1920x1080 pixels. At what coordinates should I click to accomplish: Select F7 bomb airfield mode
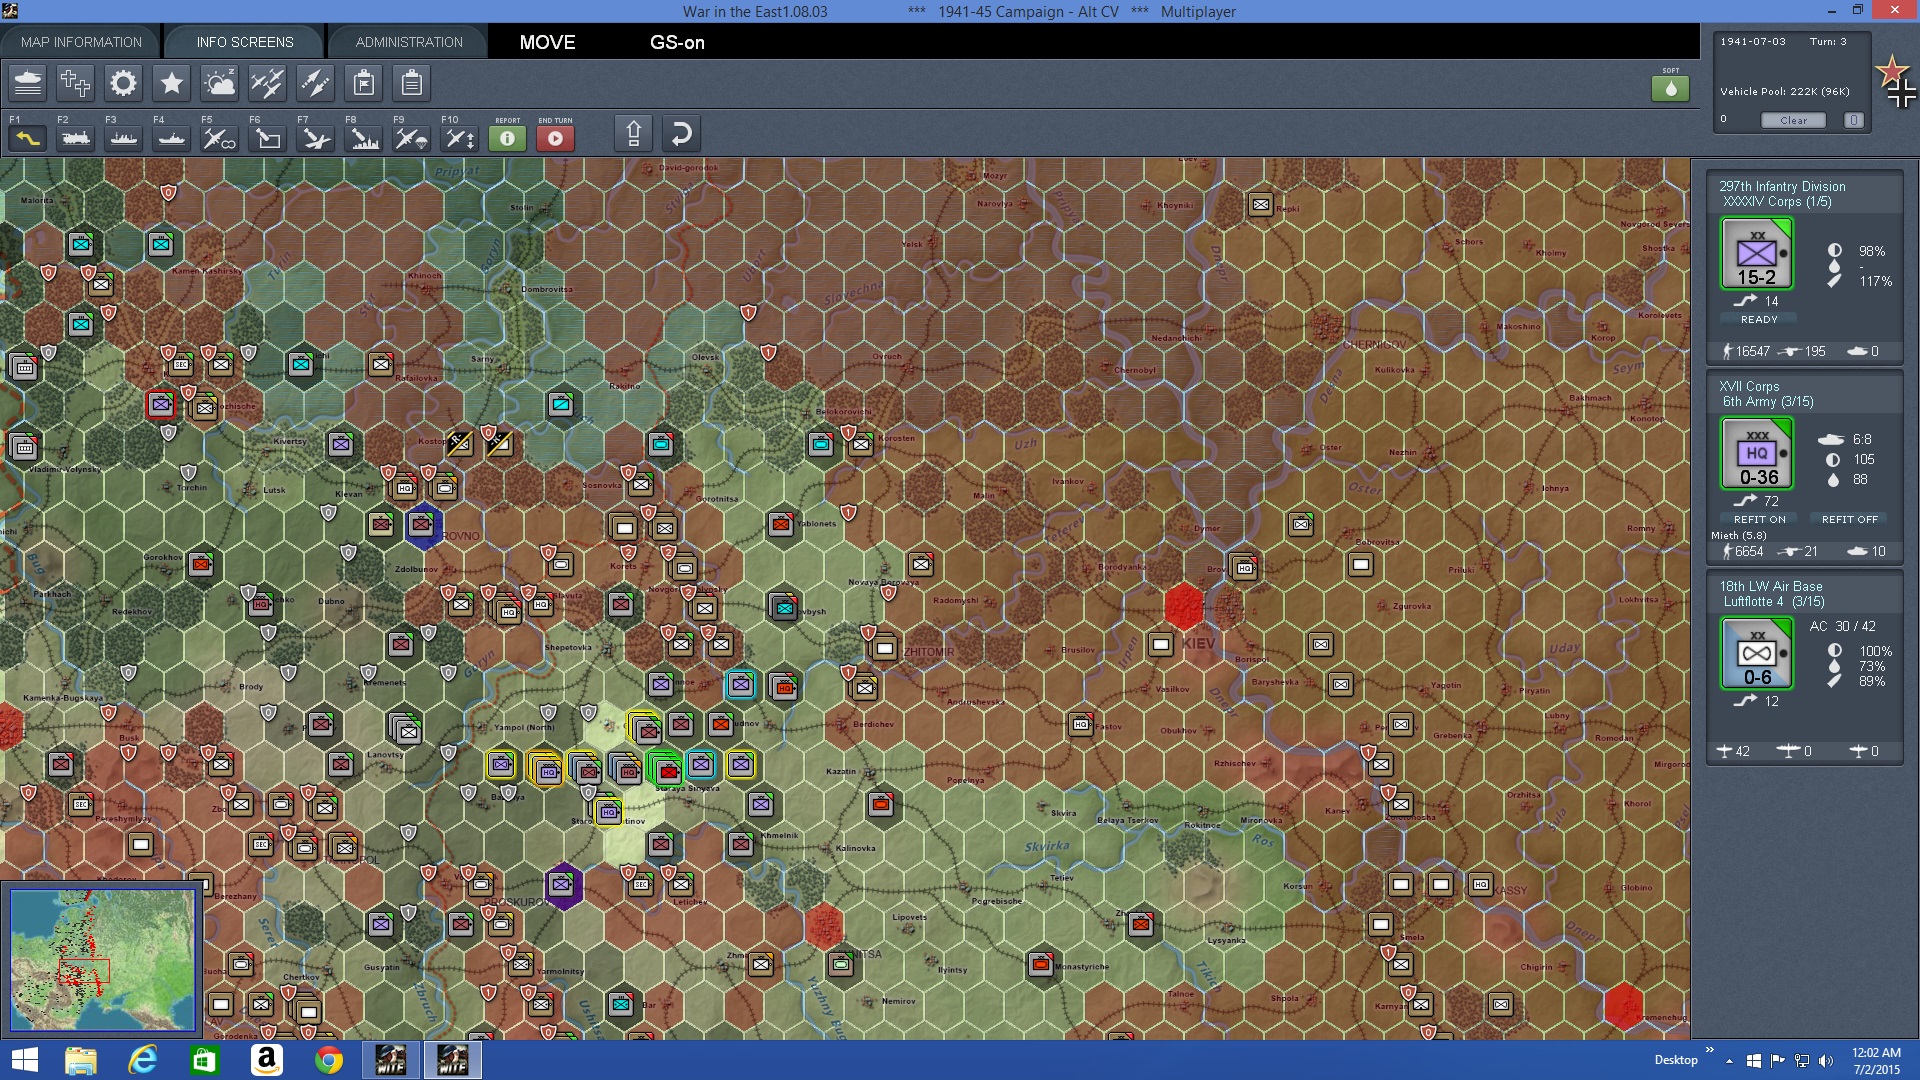(x=316, y=138)
